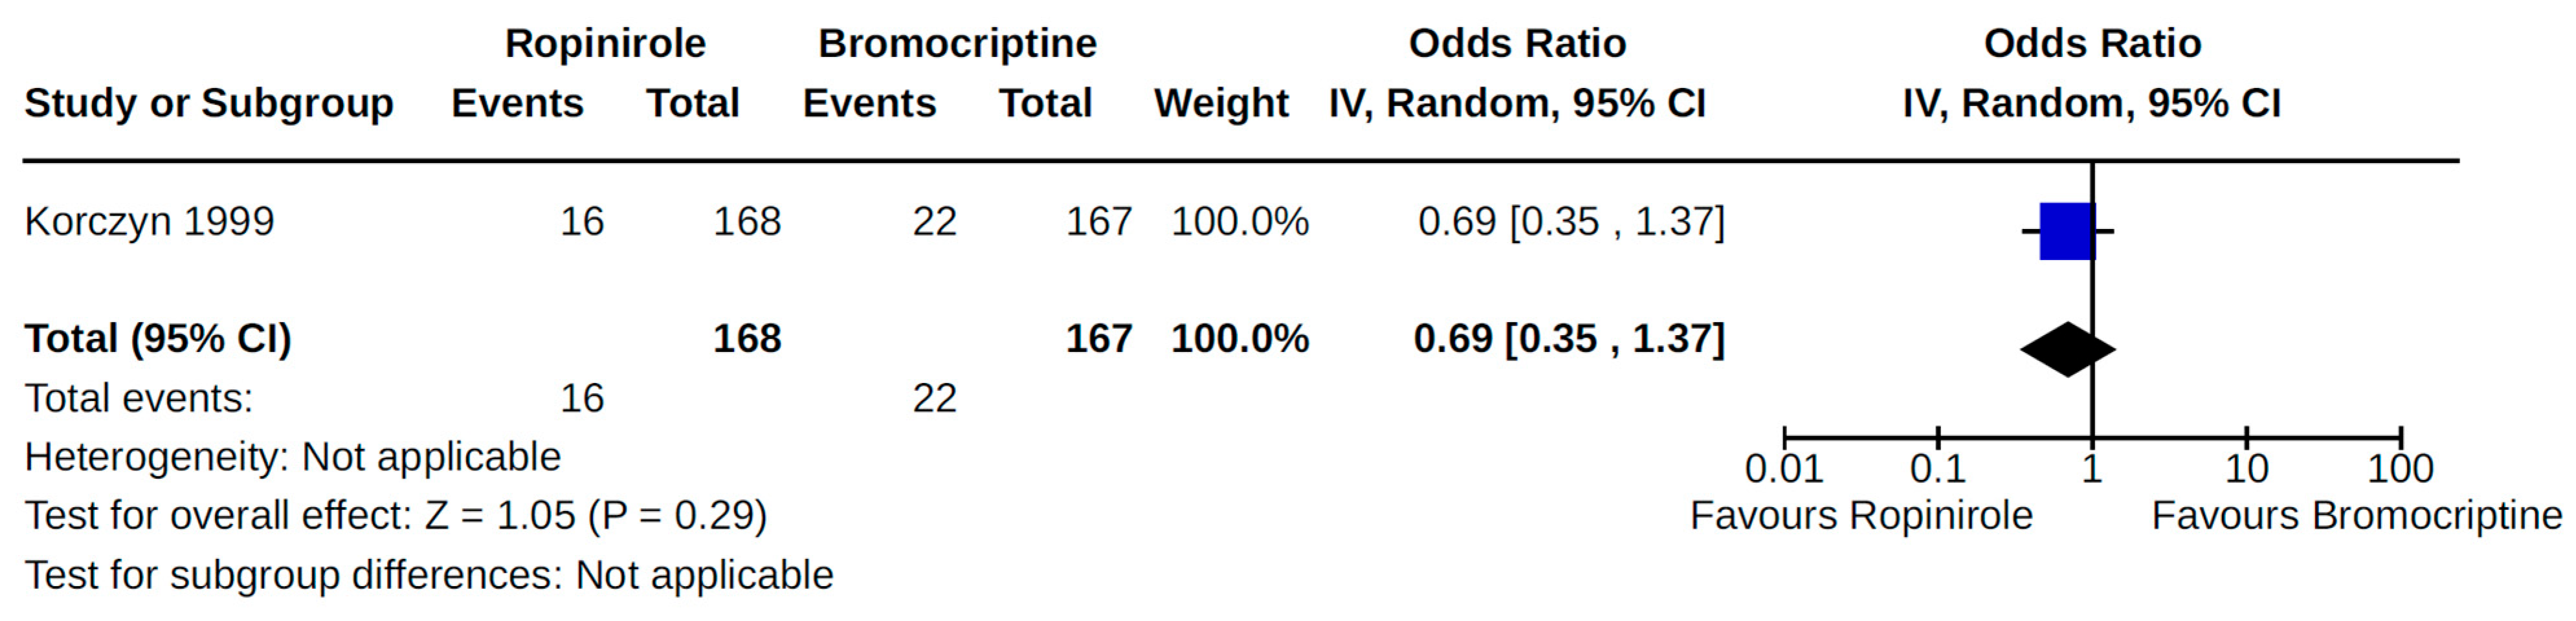This screenshot has width=2576, height=621.
Task: Click the 100.0% weight in Korczyn row
Action: (1240, 221)
